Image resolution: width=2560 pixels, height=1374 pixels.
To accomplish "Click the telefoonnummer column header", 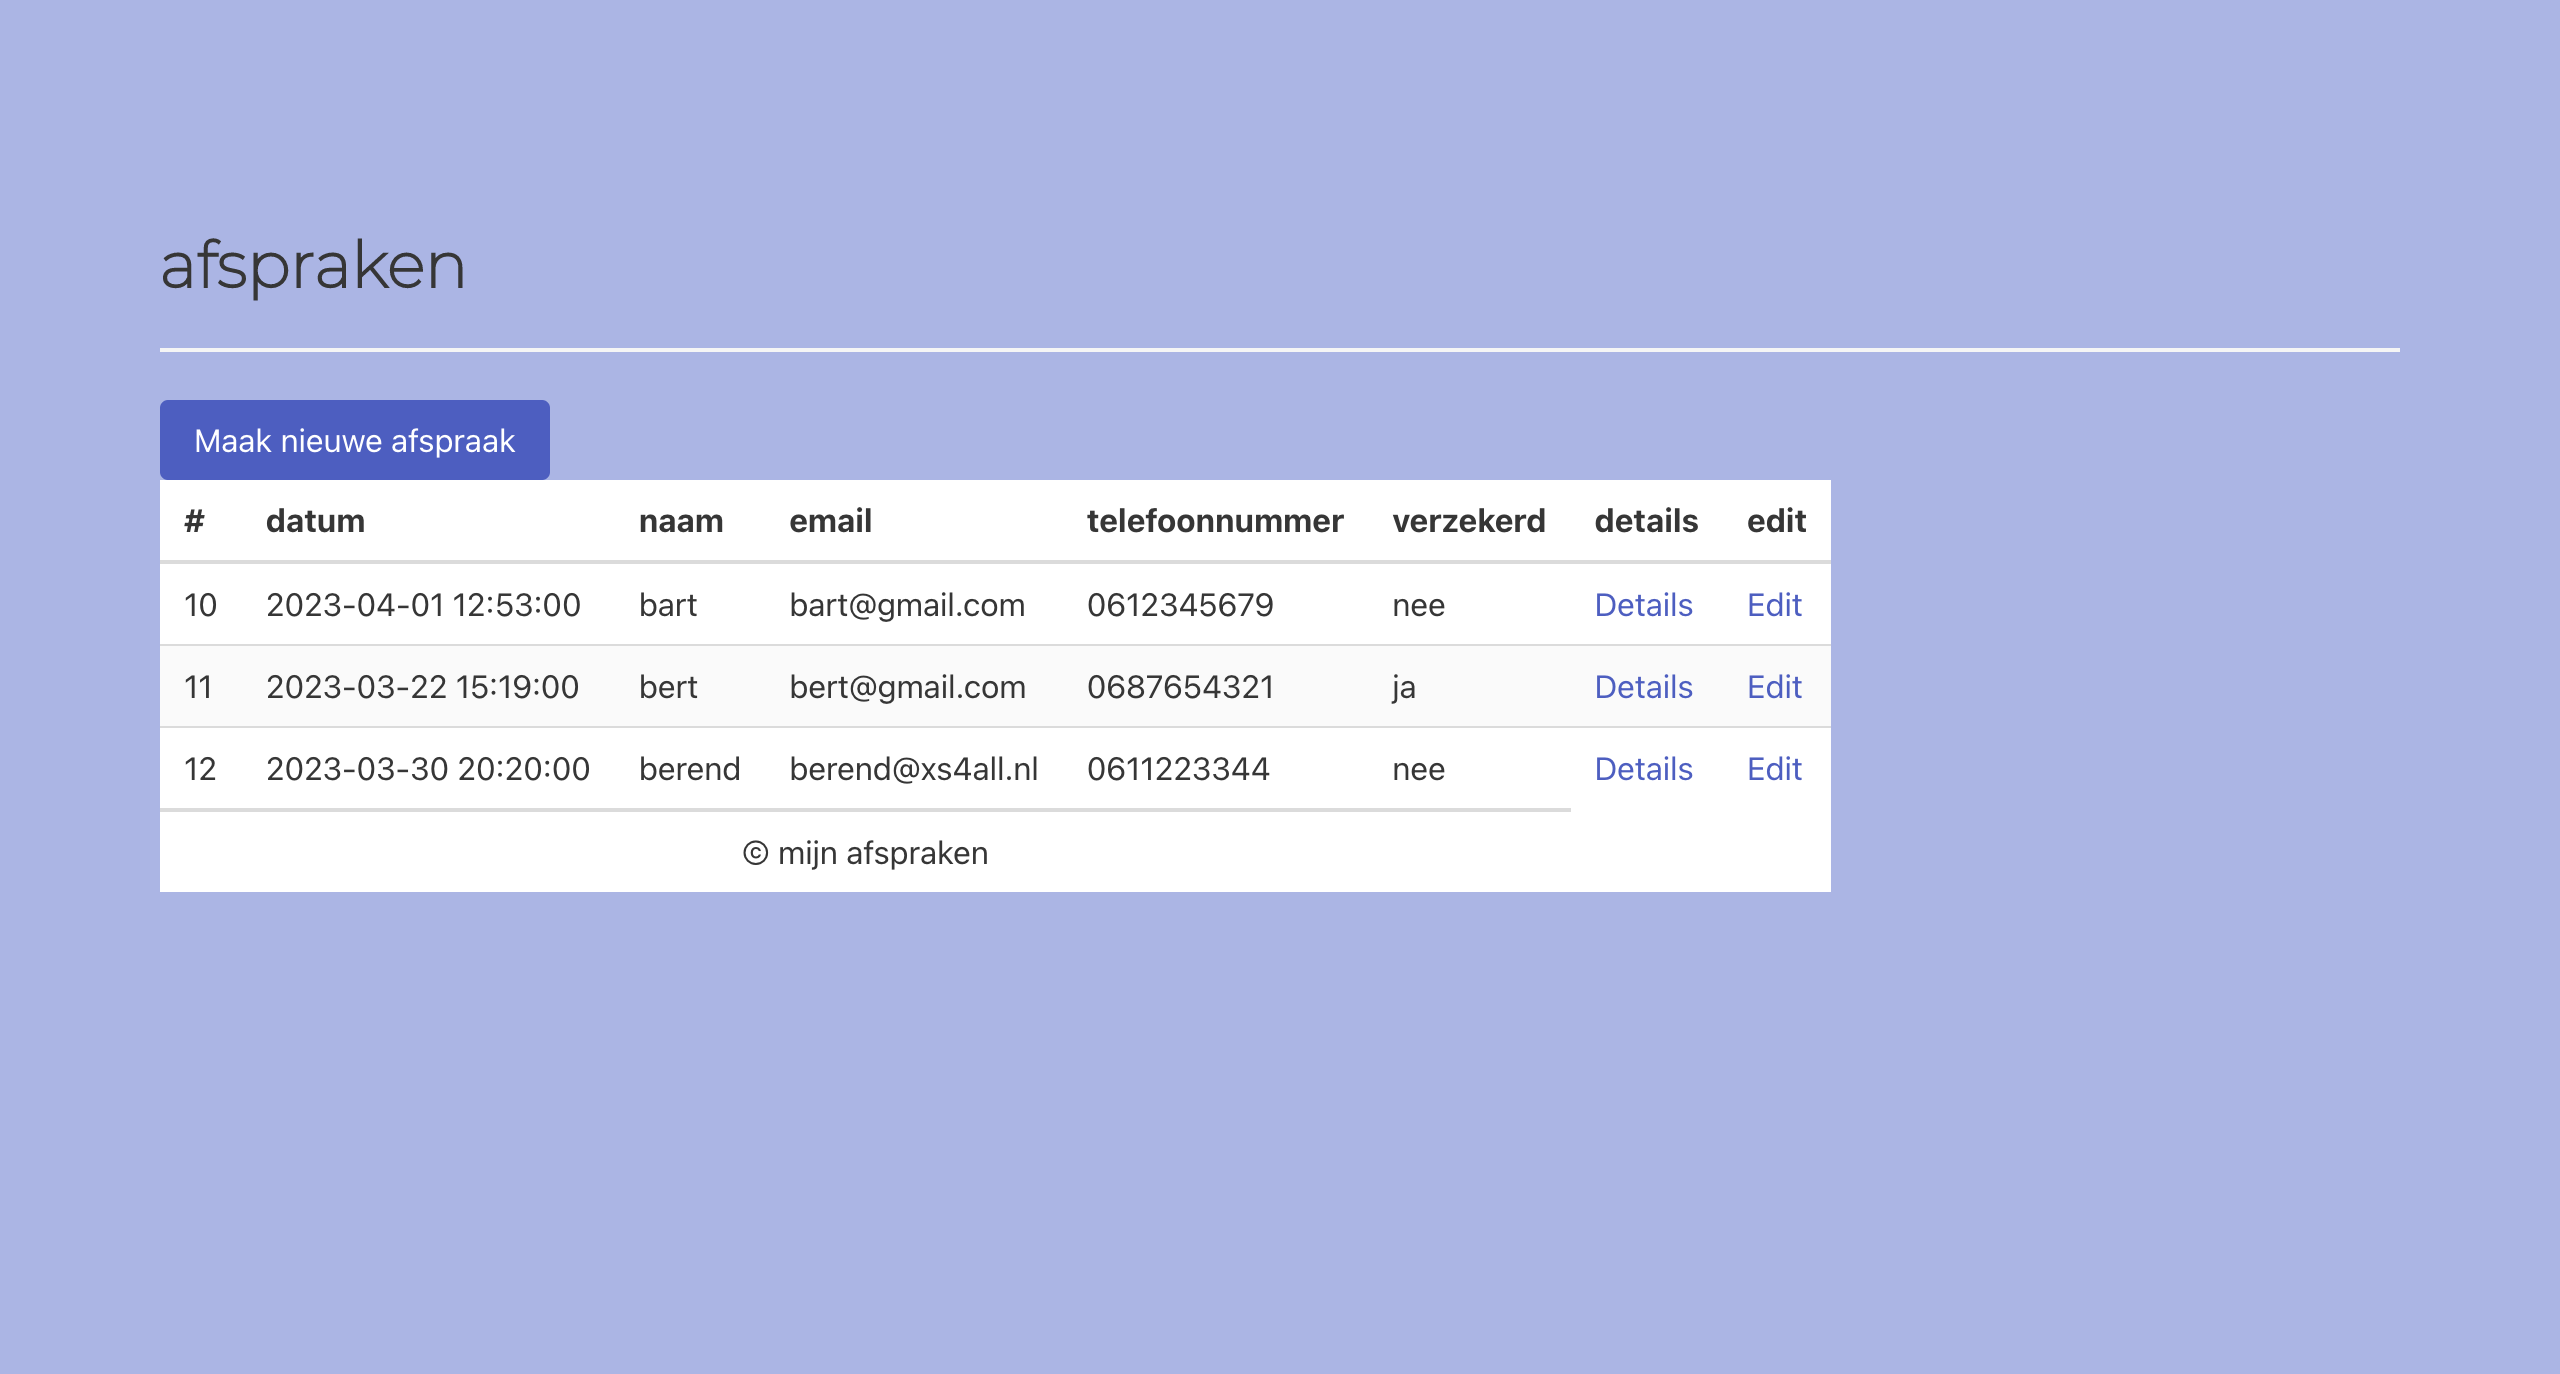I will coord(1214,521).
